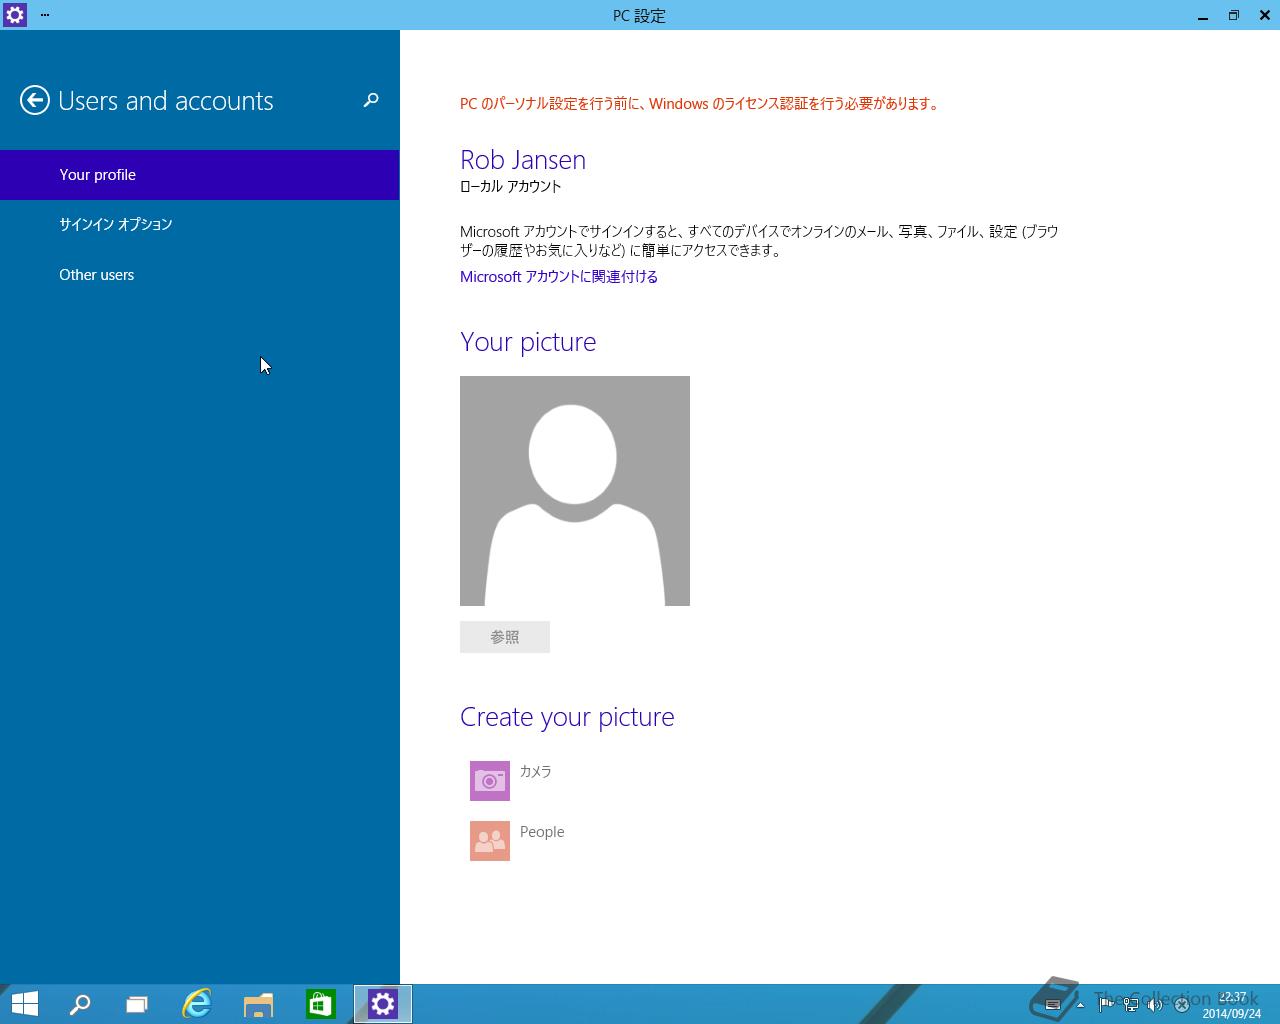The image size is (1280, 1024).
Task: Click the Create your picture heading
Action: point(567,717)
